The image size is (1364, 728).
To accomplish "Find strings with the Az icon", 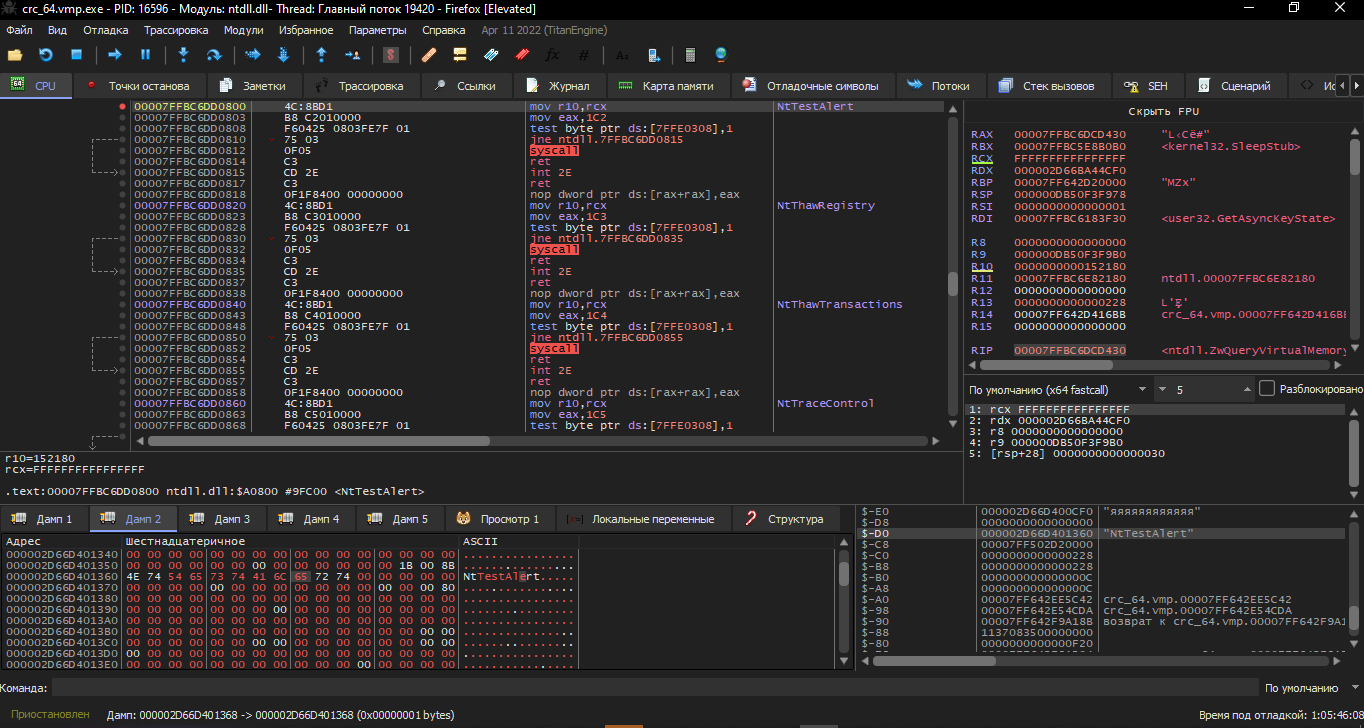I will [622, 55].
